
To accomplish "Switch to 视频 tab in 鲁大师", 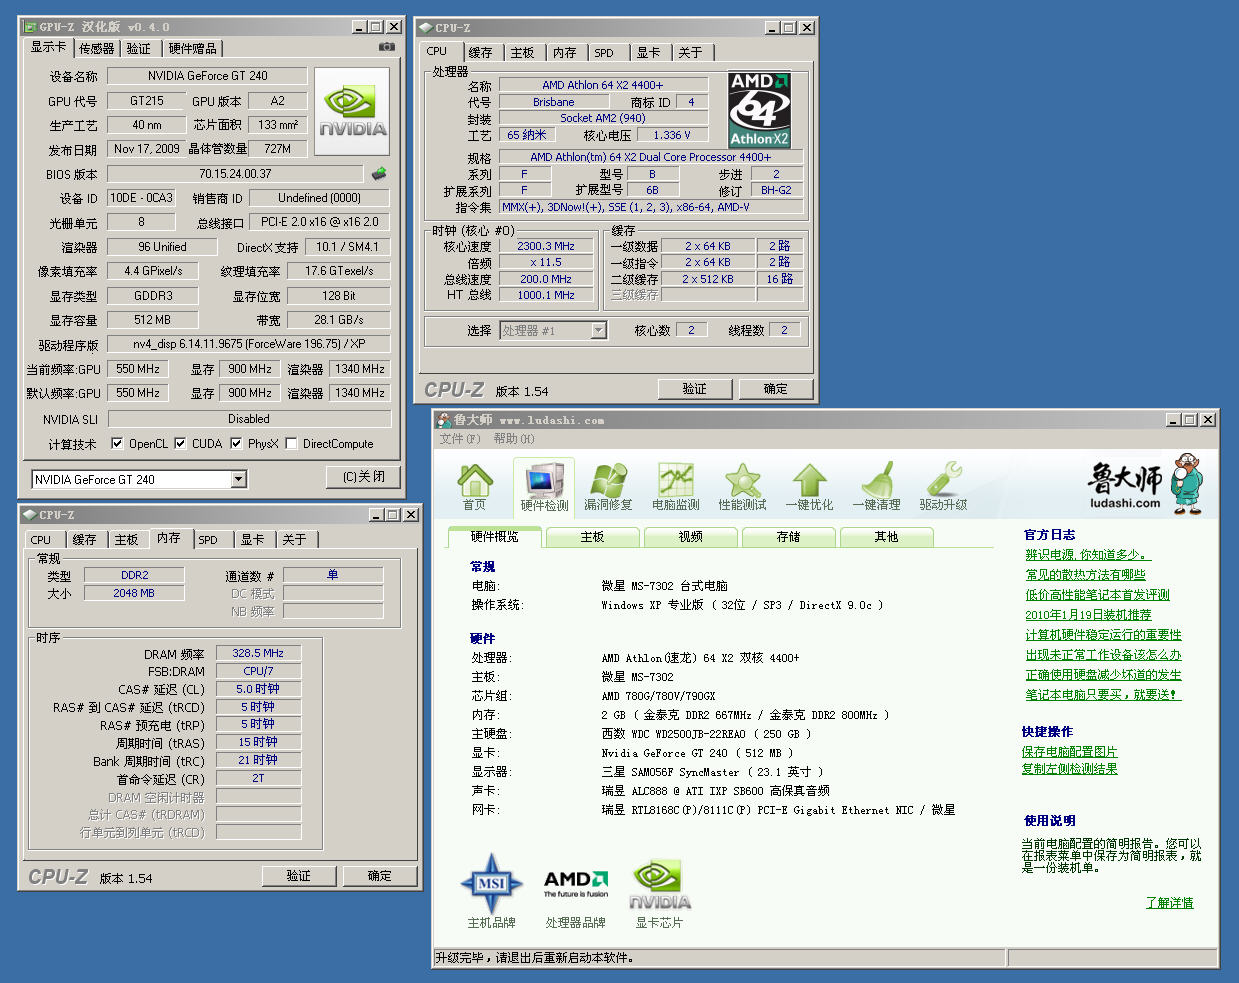I will tap(691, 537).
